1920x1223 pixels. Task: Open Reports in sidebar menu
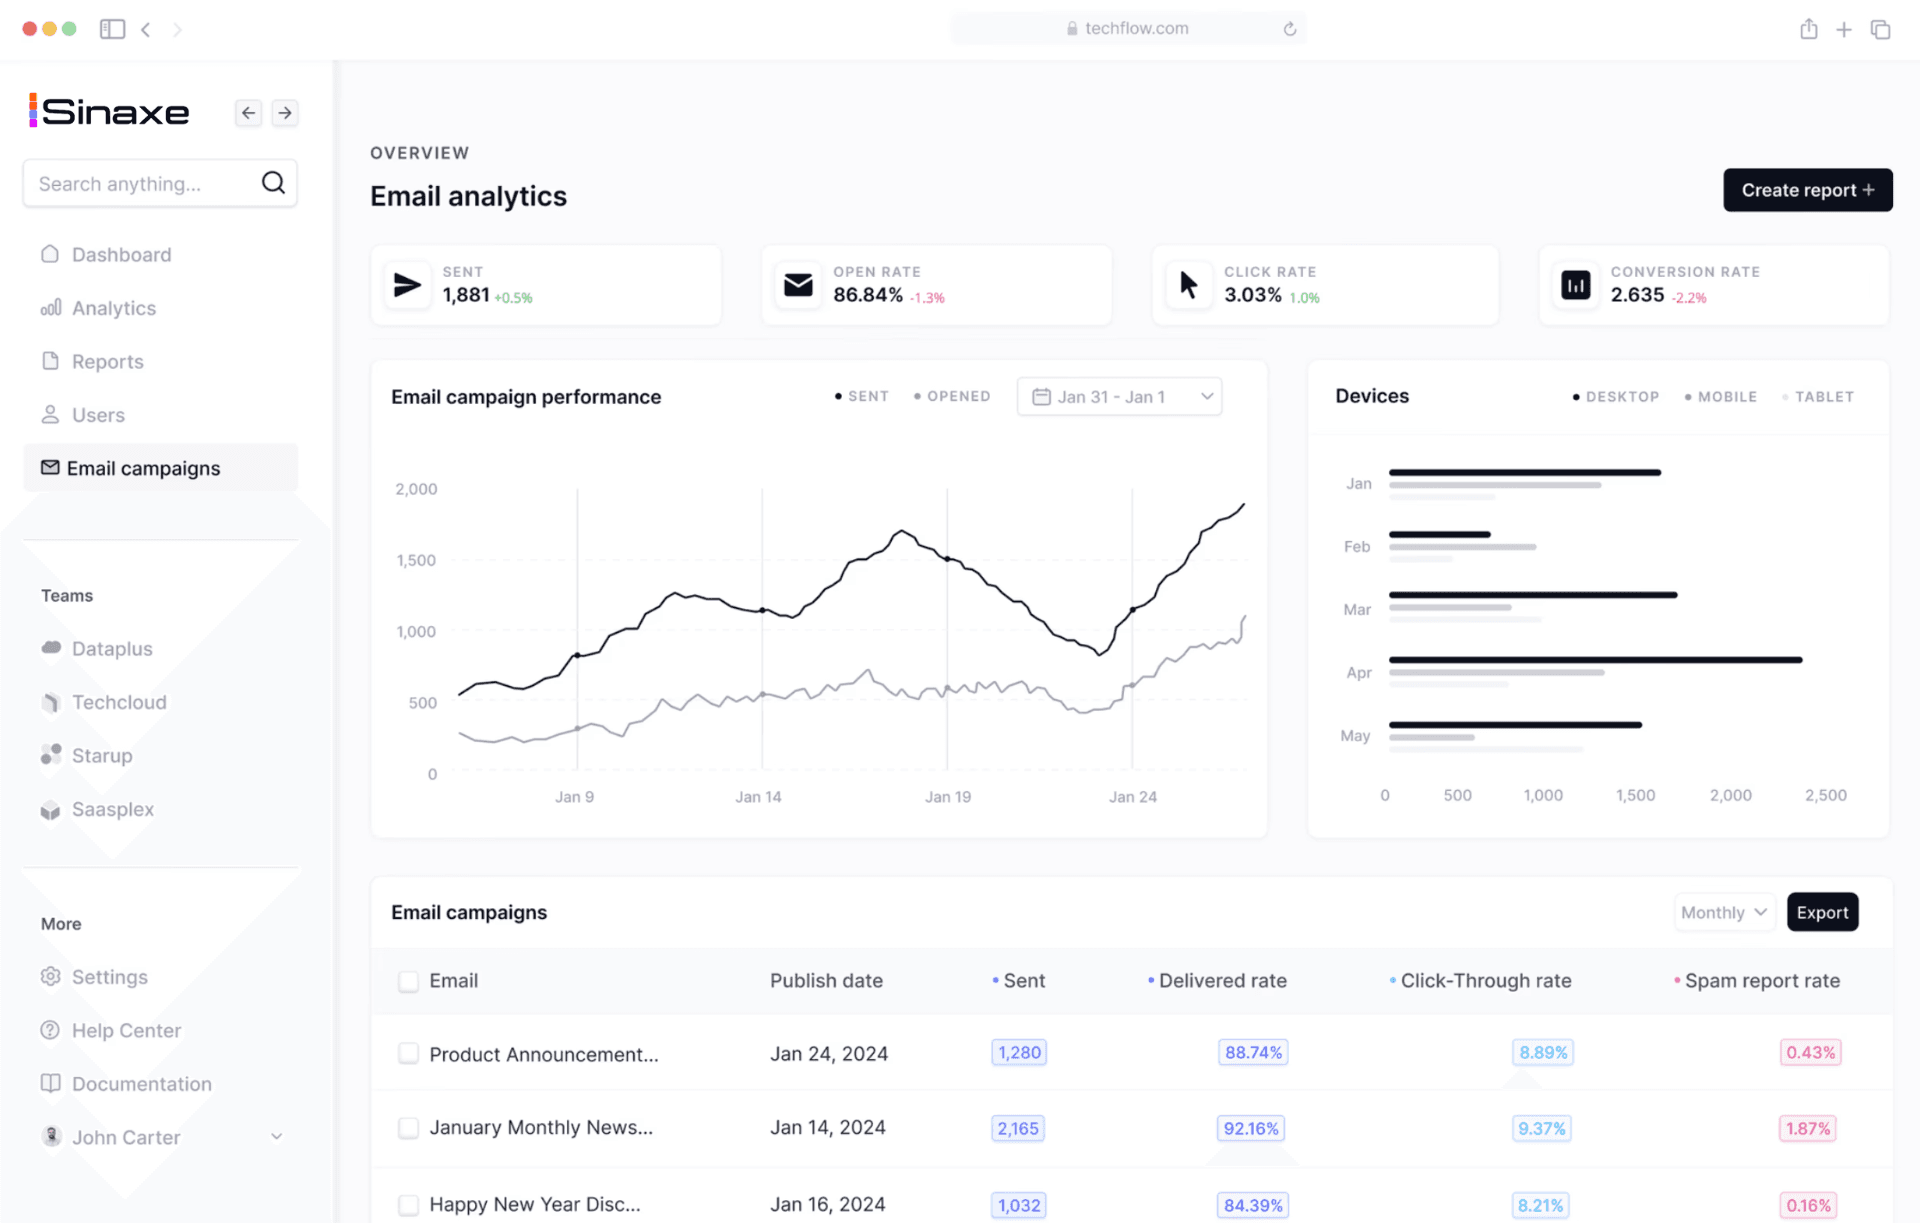point(107,362)
